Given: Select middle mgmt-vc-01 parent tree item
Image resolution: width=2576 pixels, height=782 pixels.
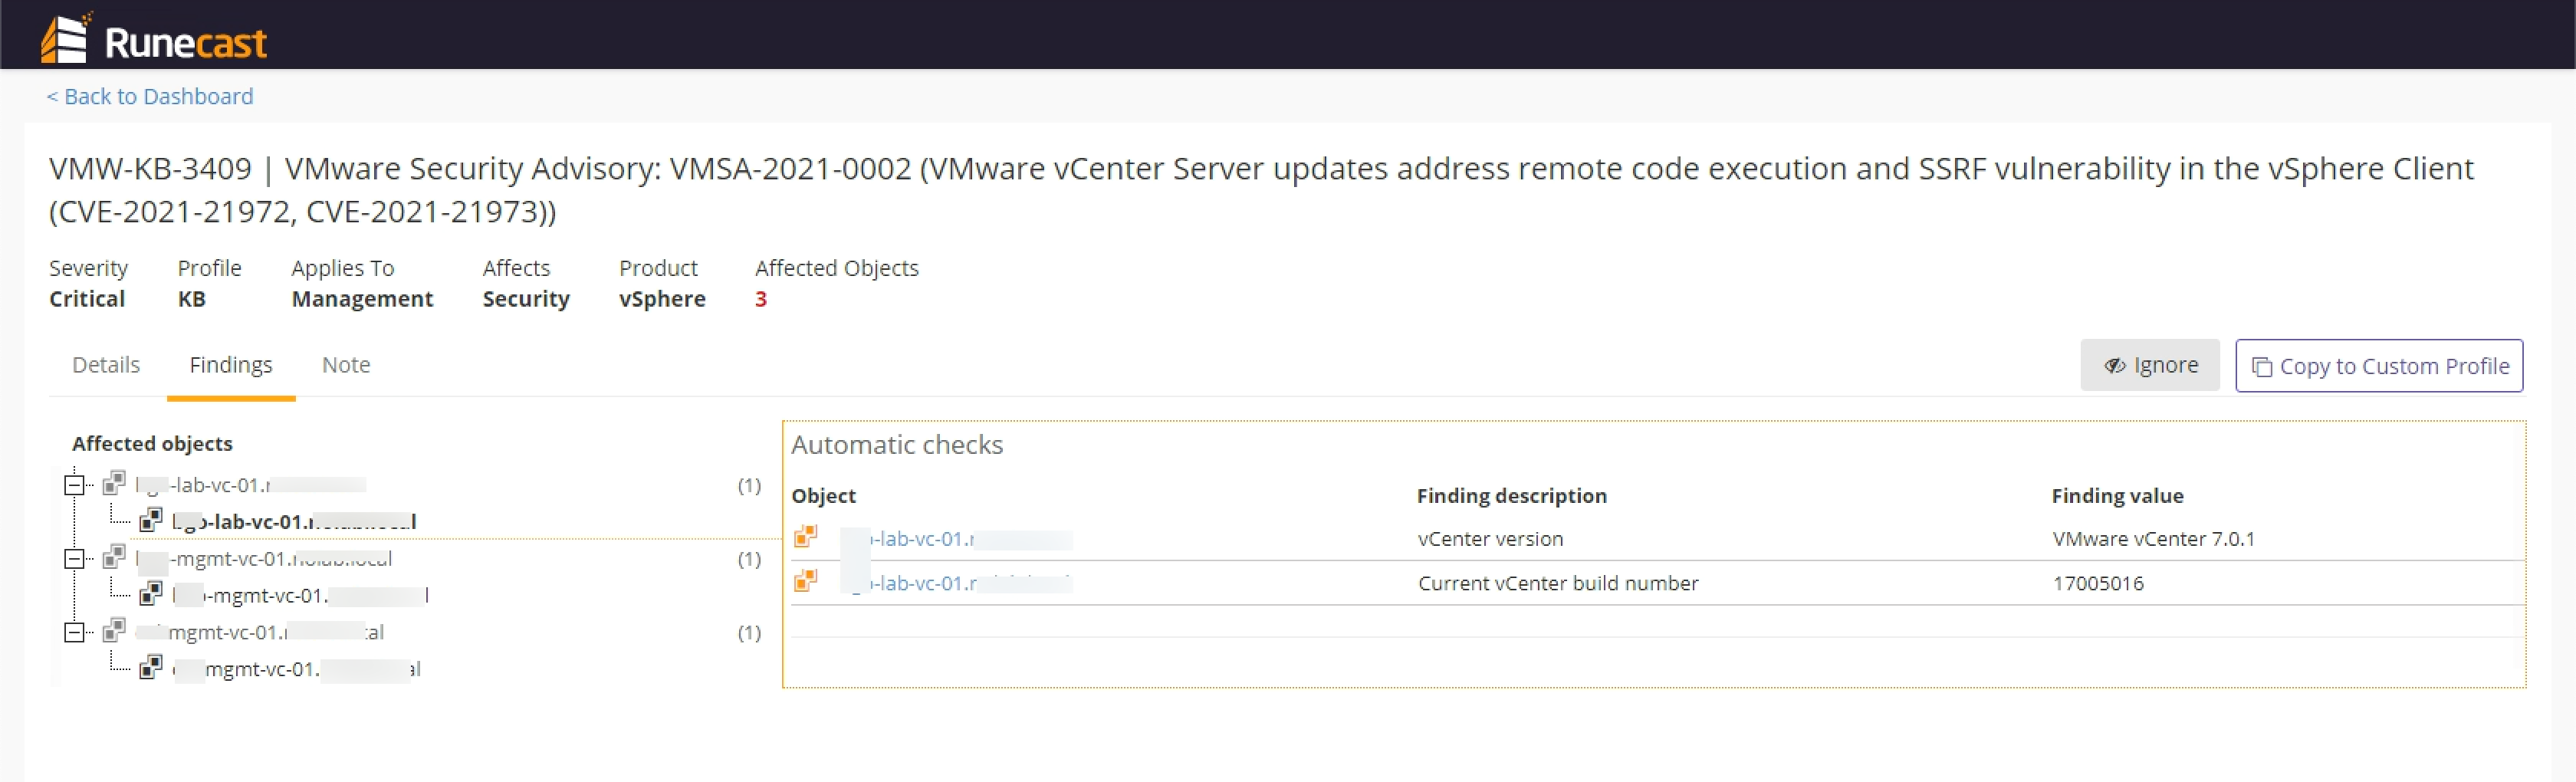Looking at the screenshot, I should tap(264, 559).
